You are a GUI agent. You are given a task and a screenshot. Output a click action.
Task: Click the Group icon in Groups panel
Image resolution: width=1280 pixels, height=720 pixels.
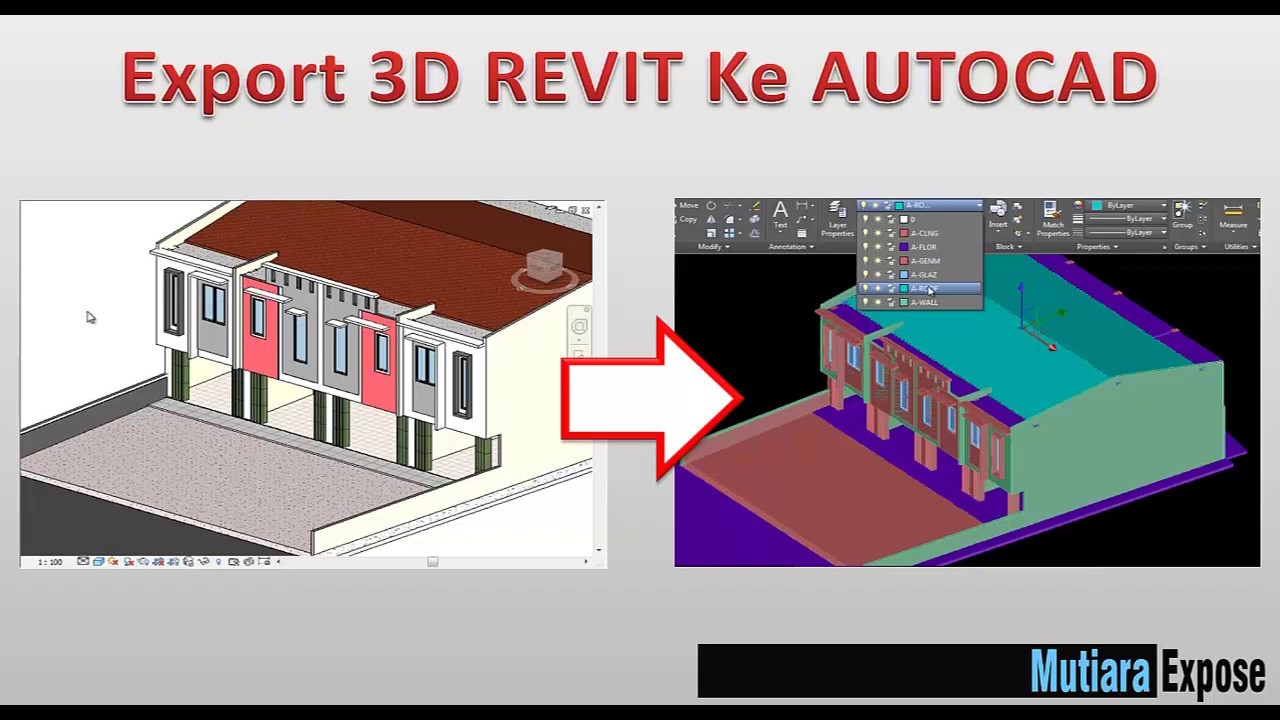point(1180,209)
